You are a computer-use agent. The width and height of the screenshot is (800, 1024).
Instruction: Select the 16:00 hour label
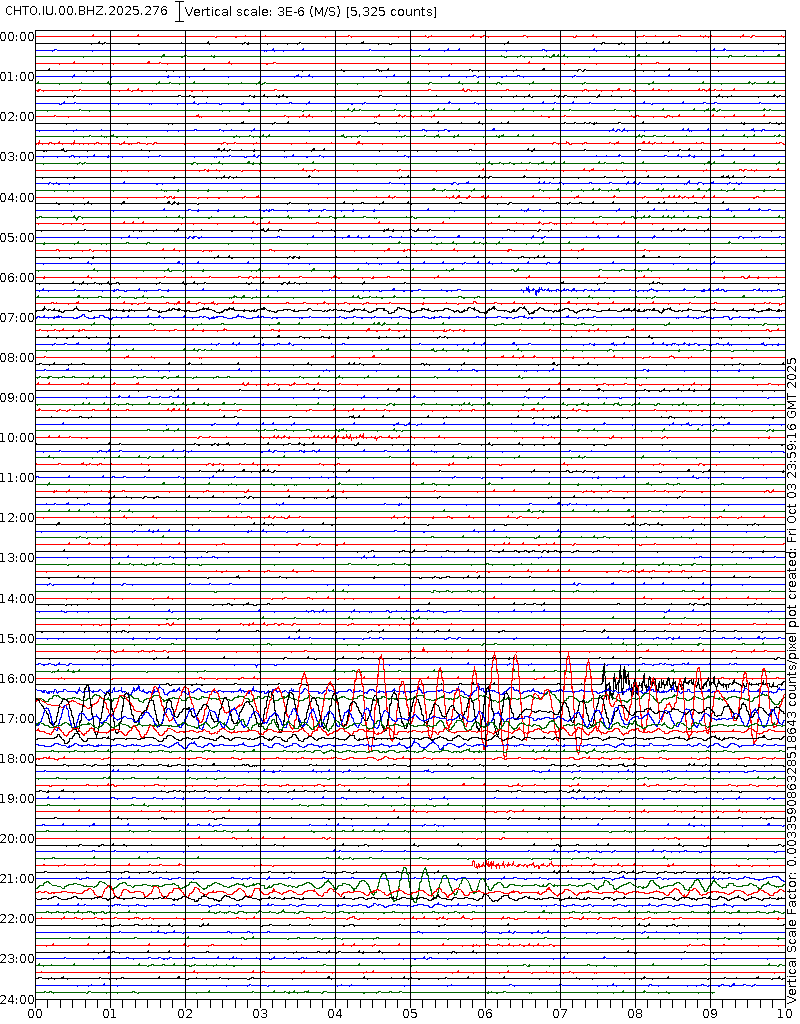18,679
